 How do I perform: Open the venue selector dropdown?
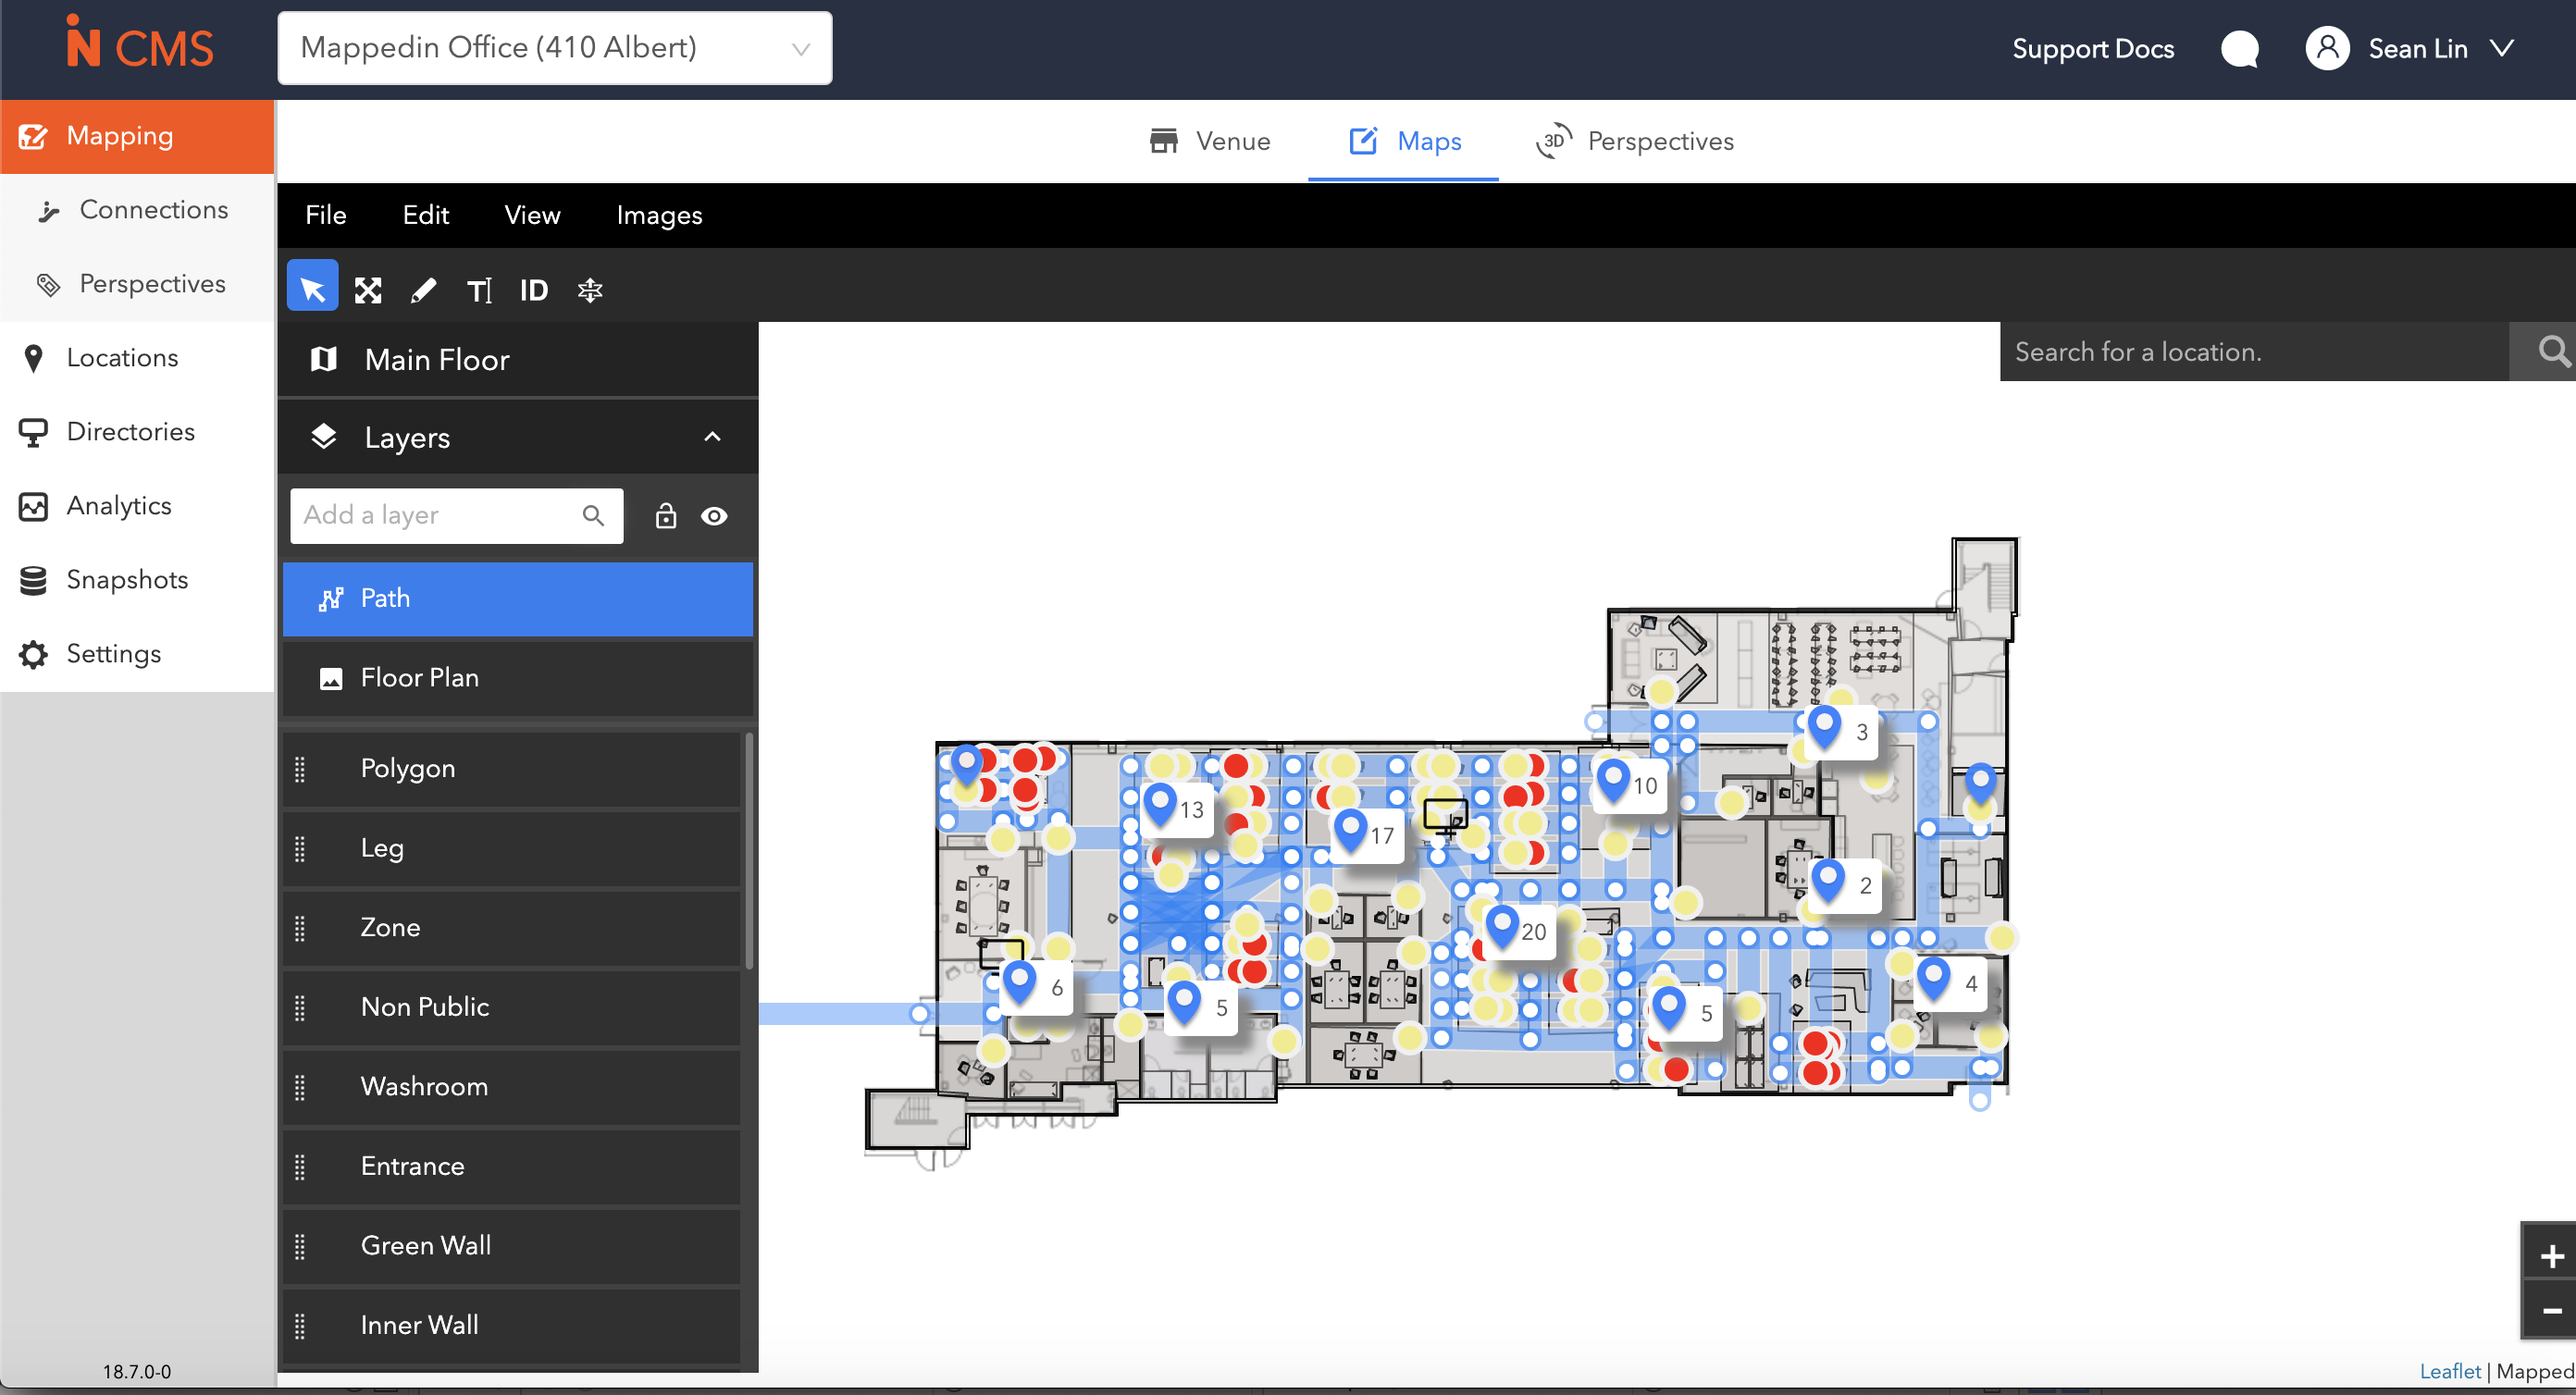[555, 48]
